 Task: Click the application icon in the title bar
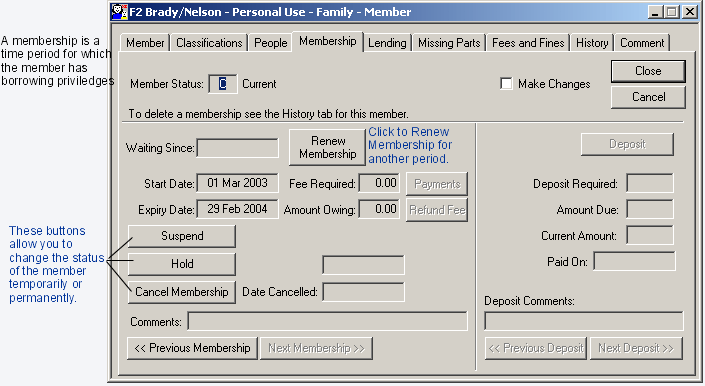[x=119, y=12]
